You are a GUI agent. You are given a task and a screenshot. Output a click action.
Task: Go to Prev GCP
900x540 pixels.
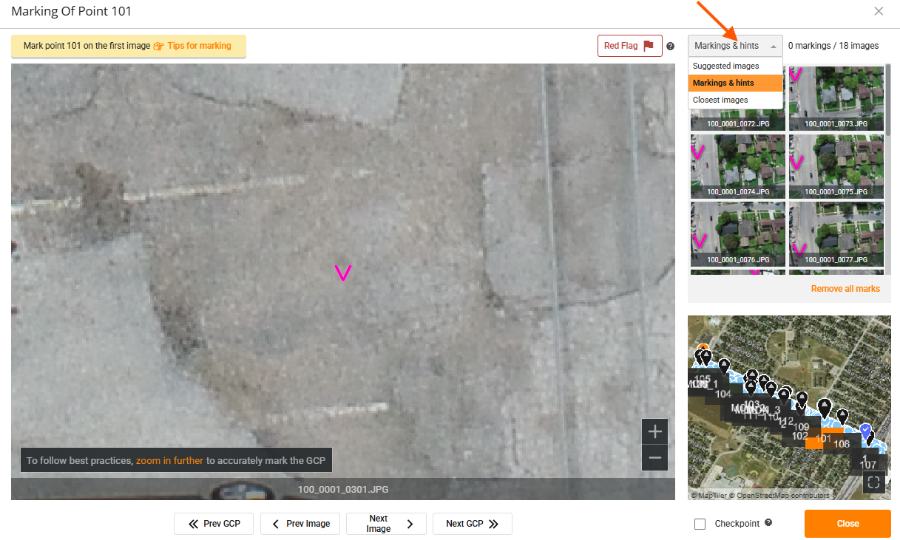point(214,524)
